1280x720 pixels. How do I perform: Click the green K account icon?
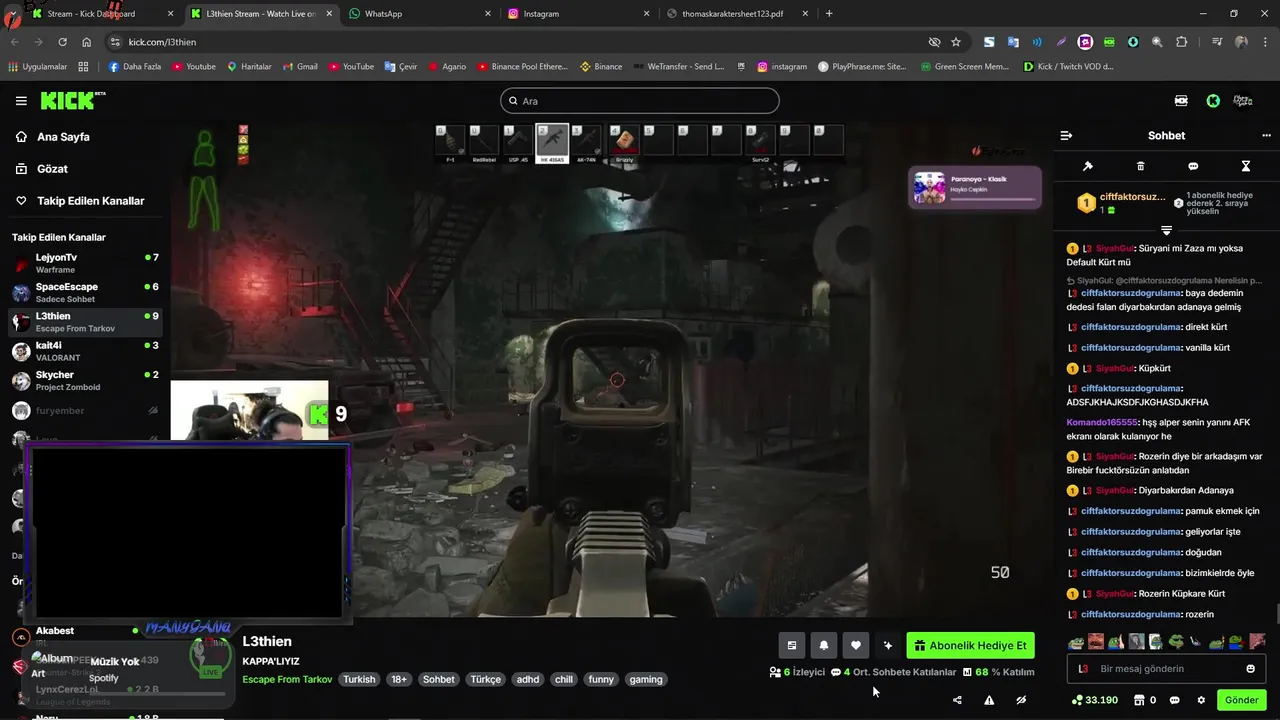click(1213, 101)
